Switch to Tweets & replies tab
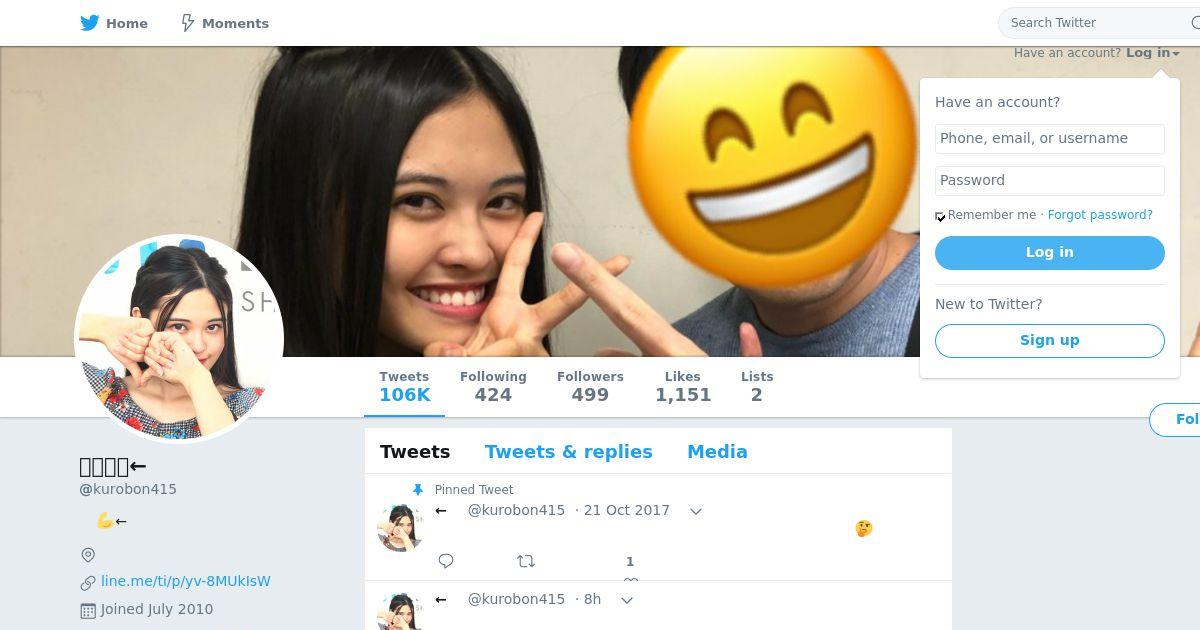Screen dimensions: 1200x630 (x=568, y=452)
